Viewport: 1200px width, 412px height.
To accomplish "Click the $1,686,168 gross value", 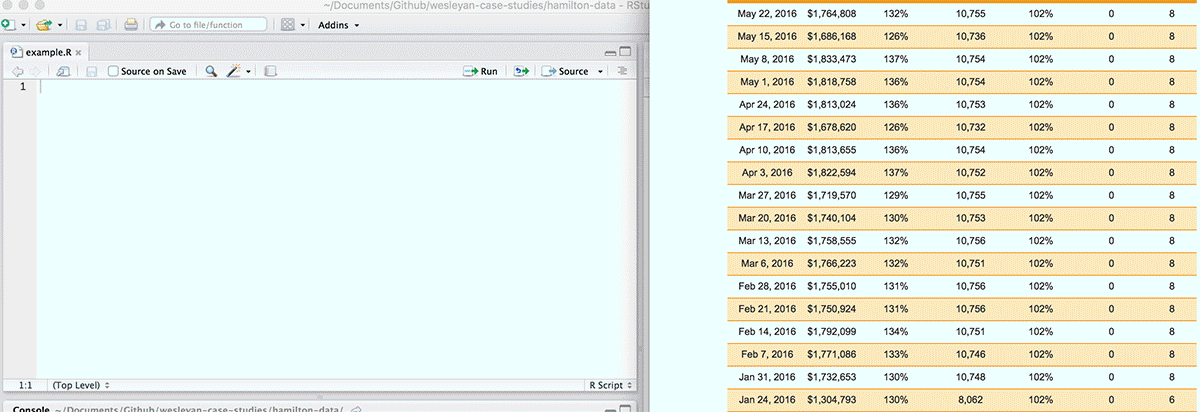I will coord(831,36).
